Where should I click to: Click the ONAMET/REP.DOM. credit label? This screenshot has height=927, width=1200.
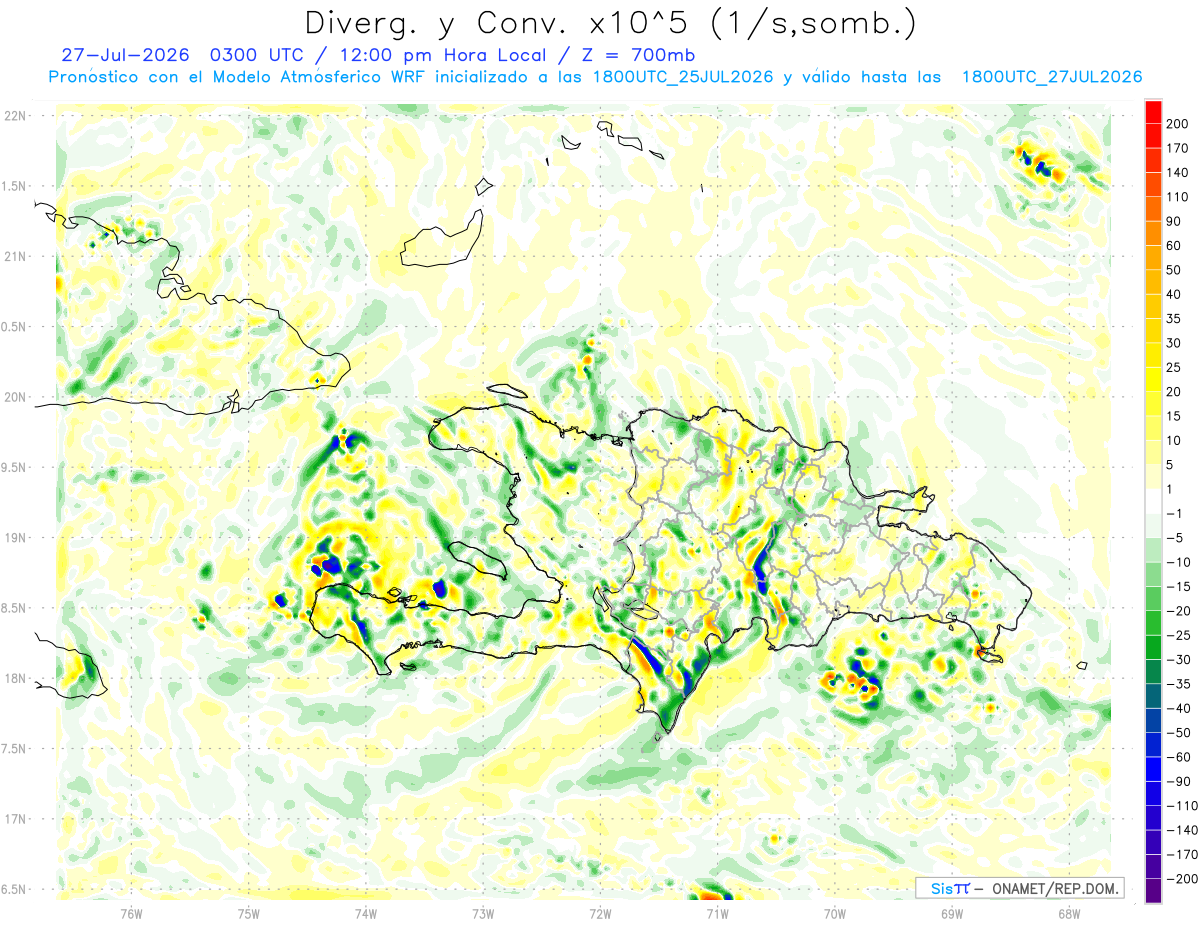pyautogui.click(x=1054, y=888)
